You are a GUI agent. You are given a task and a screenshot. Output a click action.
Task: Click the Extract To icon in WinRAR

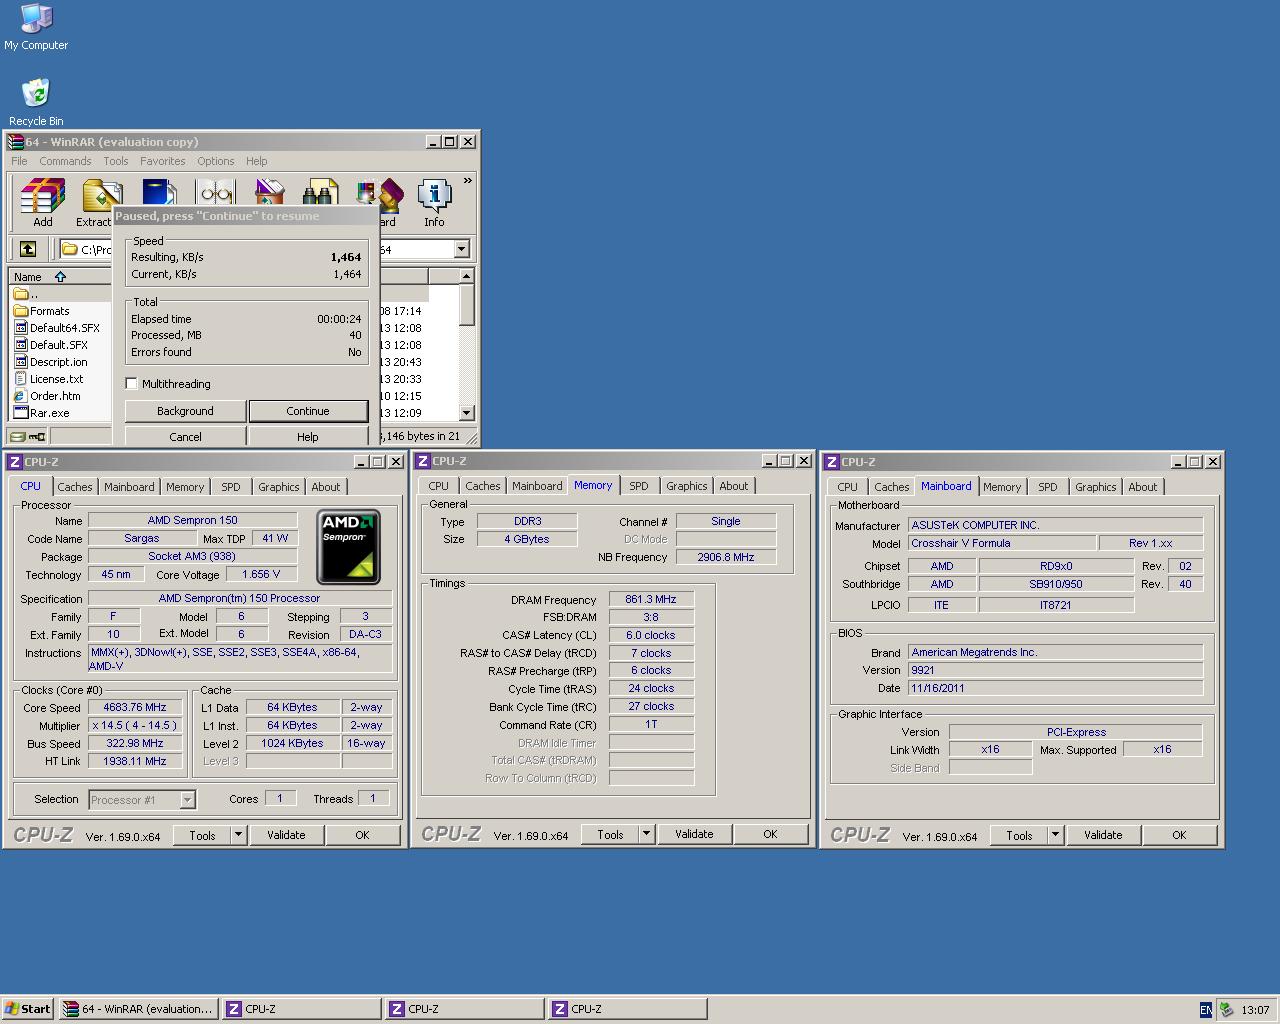point(96,203)
